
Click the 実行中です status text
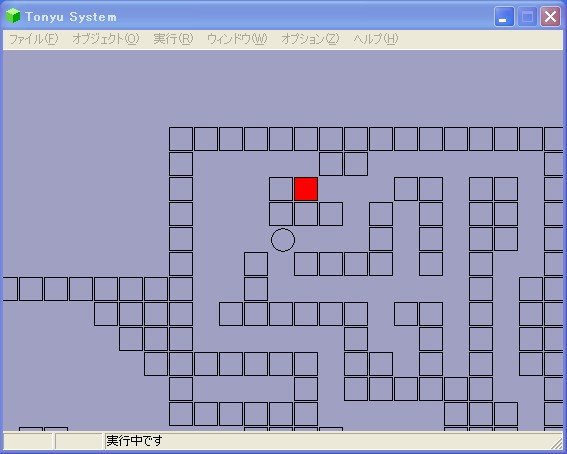(x=134, y=441)
